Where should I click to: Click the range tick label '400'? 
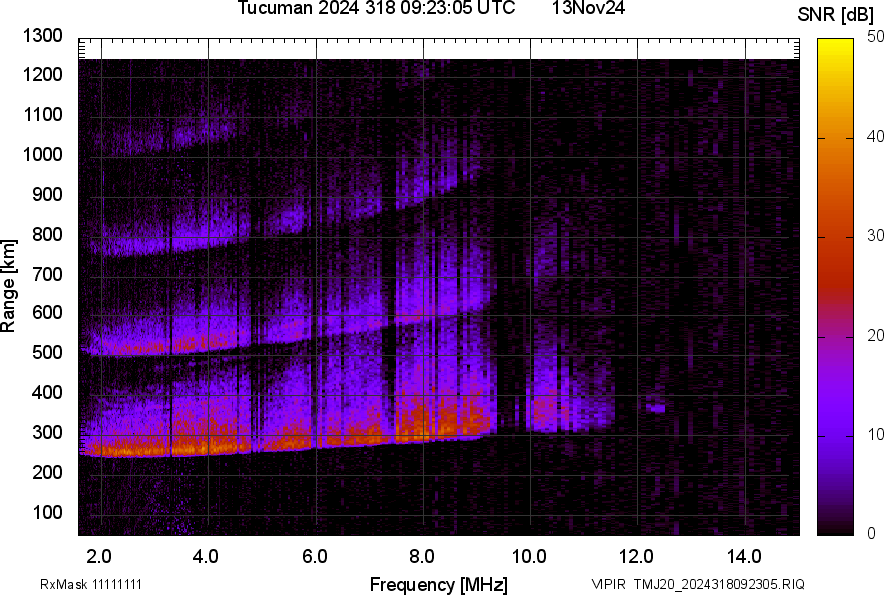pos(47,393)
